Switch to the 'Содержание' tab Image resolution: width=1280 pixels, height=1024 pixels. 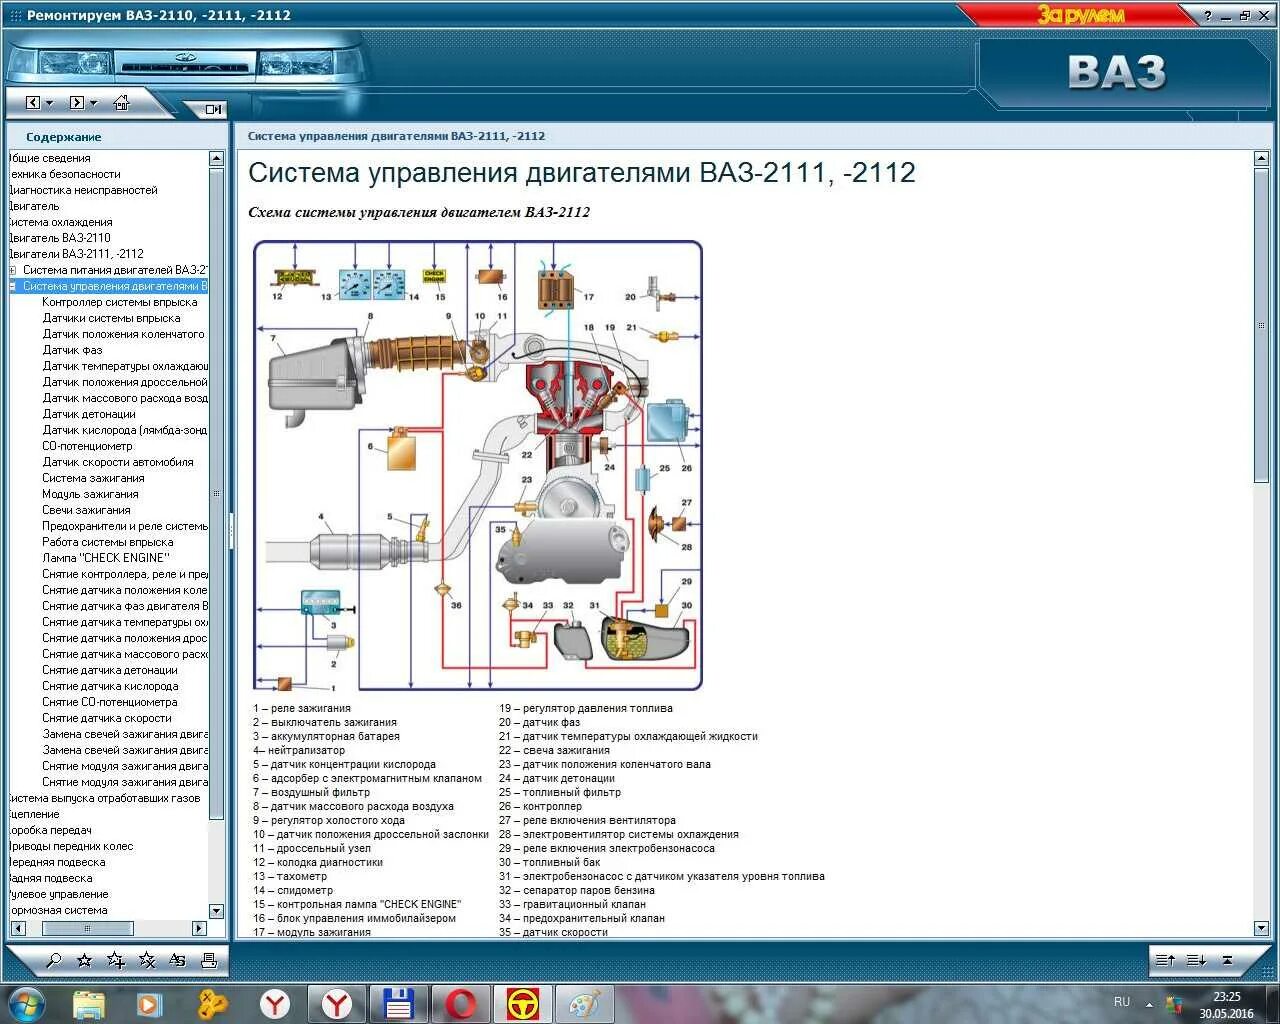point(64,137)
